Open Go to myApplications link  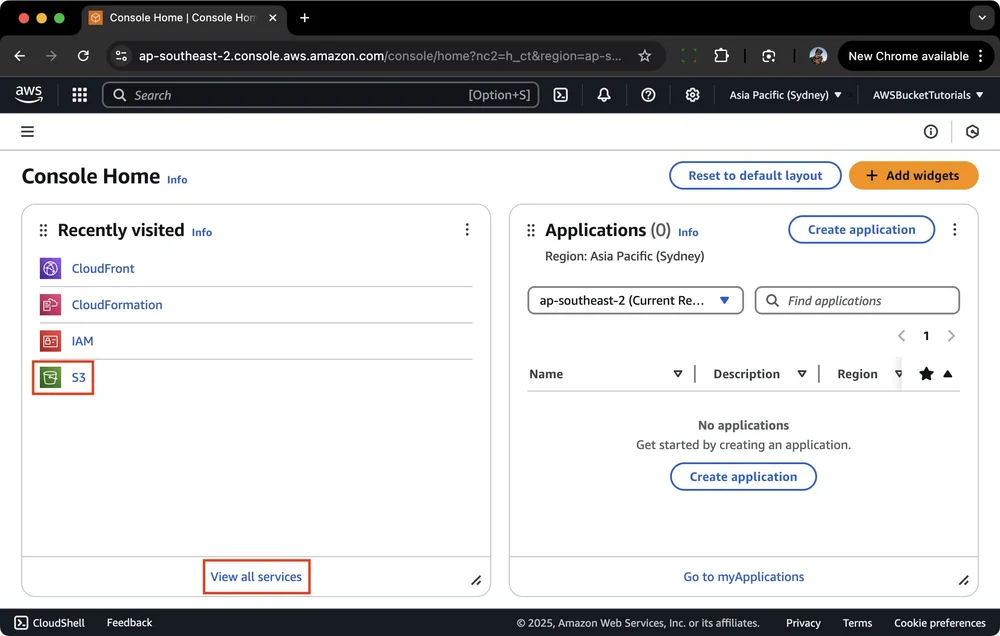[x=744, y=577]
